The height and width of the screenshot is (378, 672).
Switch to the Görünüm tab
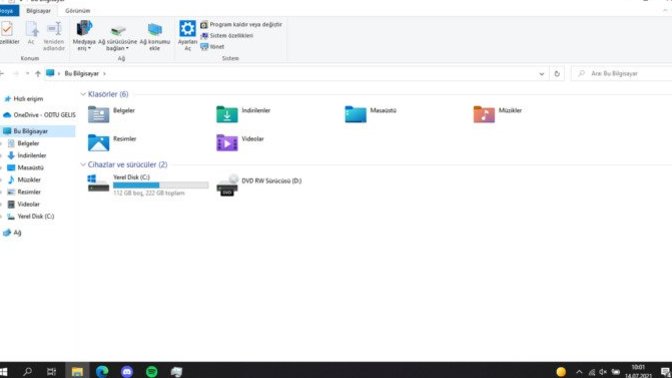coord(78,11)
